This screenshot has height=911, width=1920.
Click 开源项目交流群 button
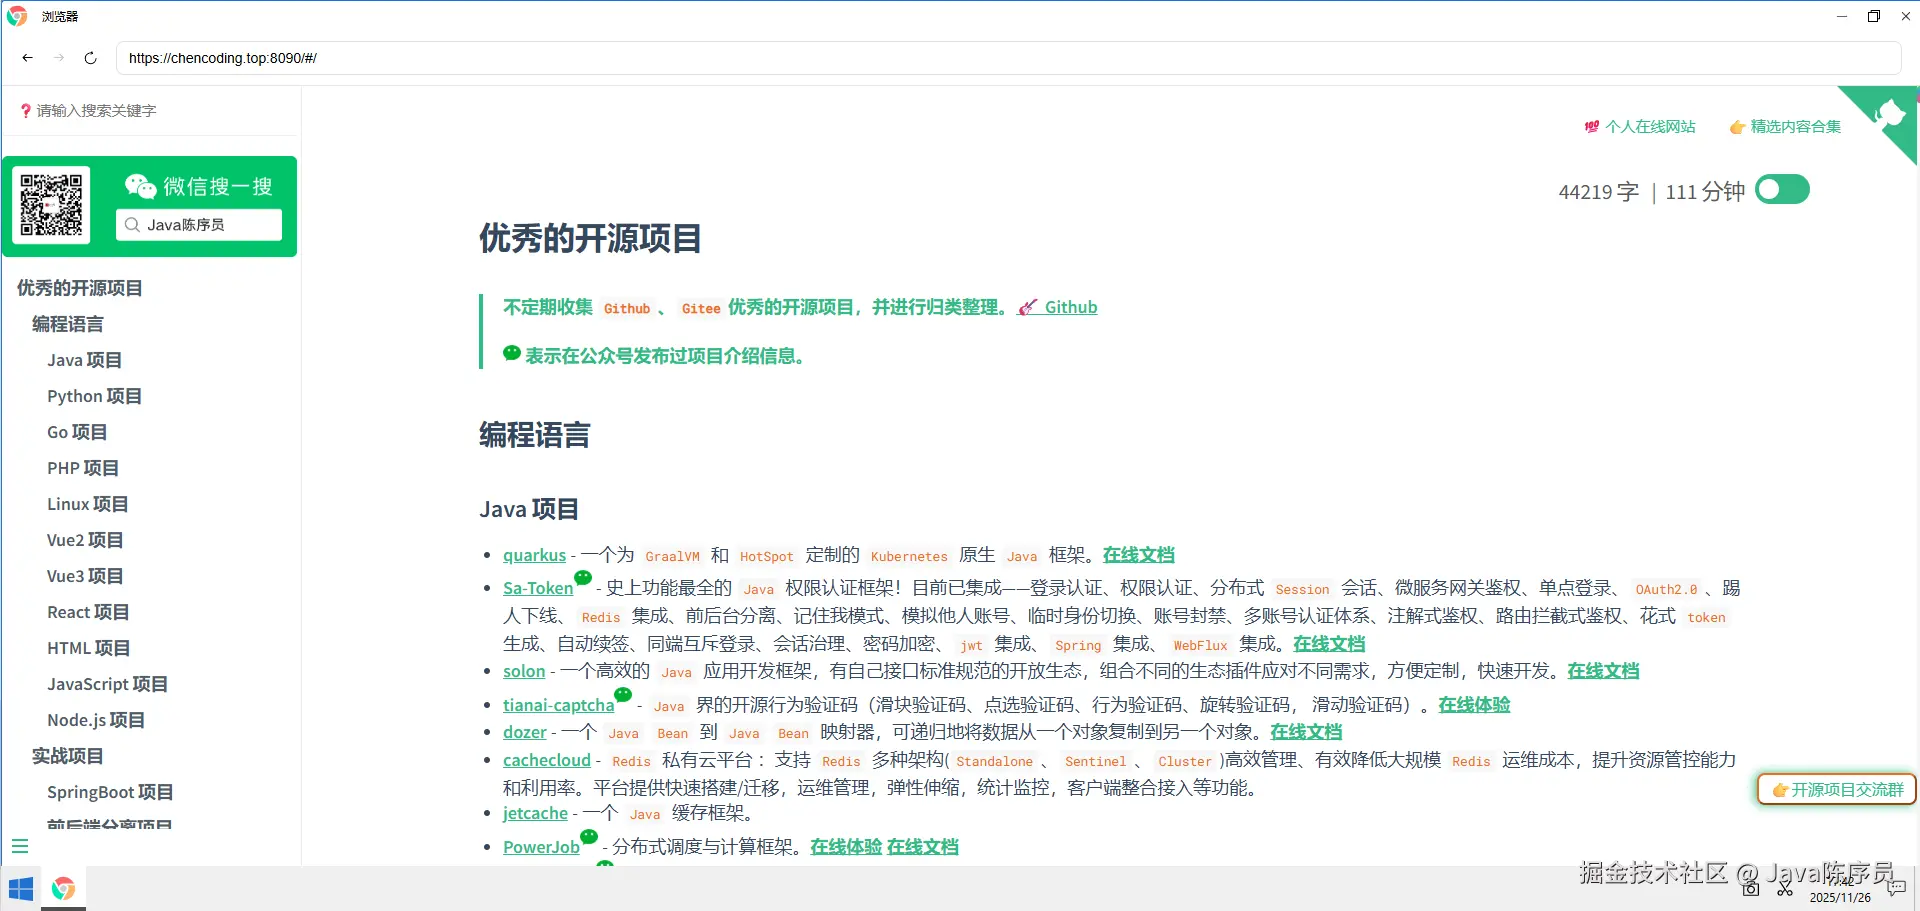click(x=1837, y=790)
